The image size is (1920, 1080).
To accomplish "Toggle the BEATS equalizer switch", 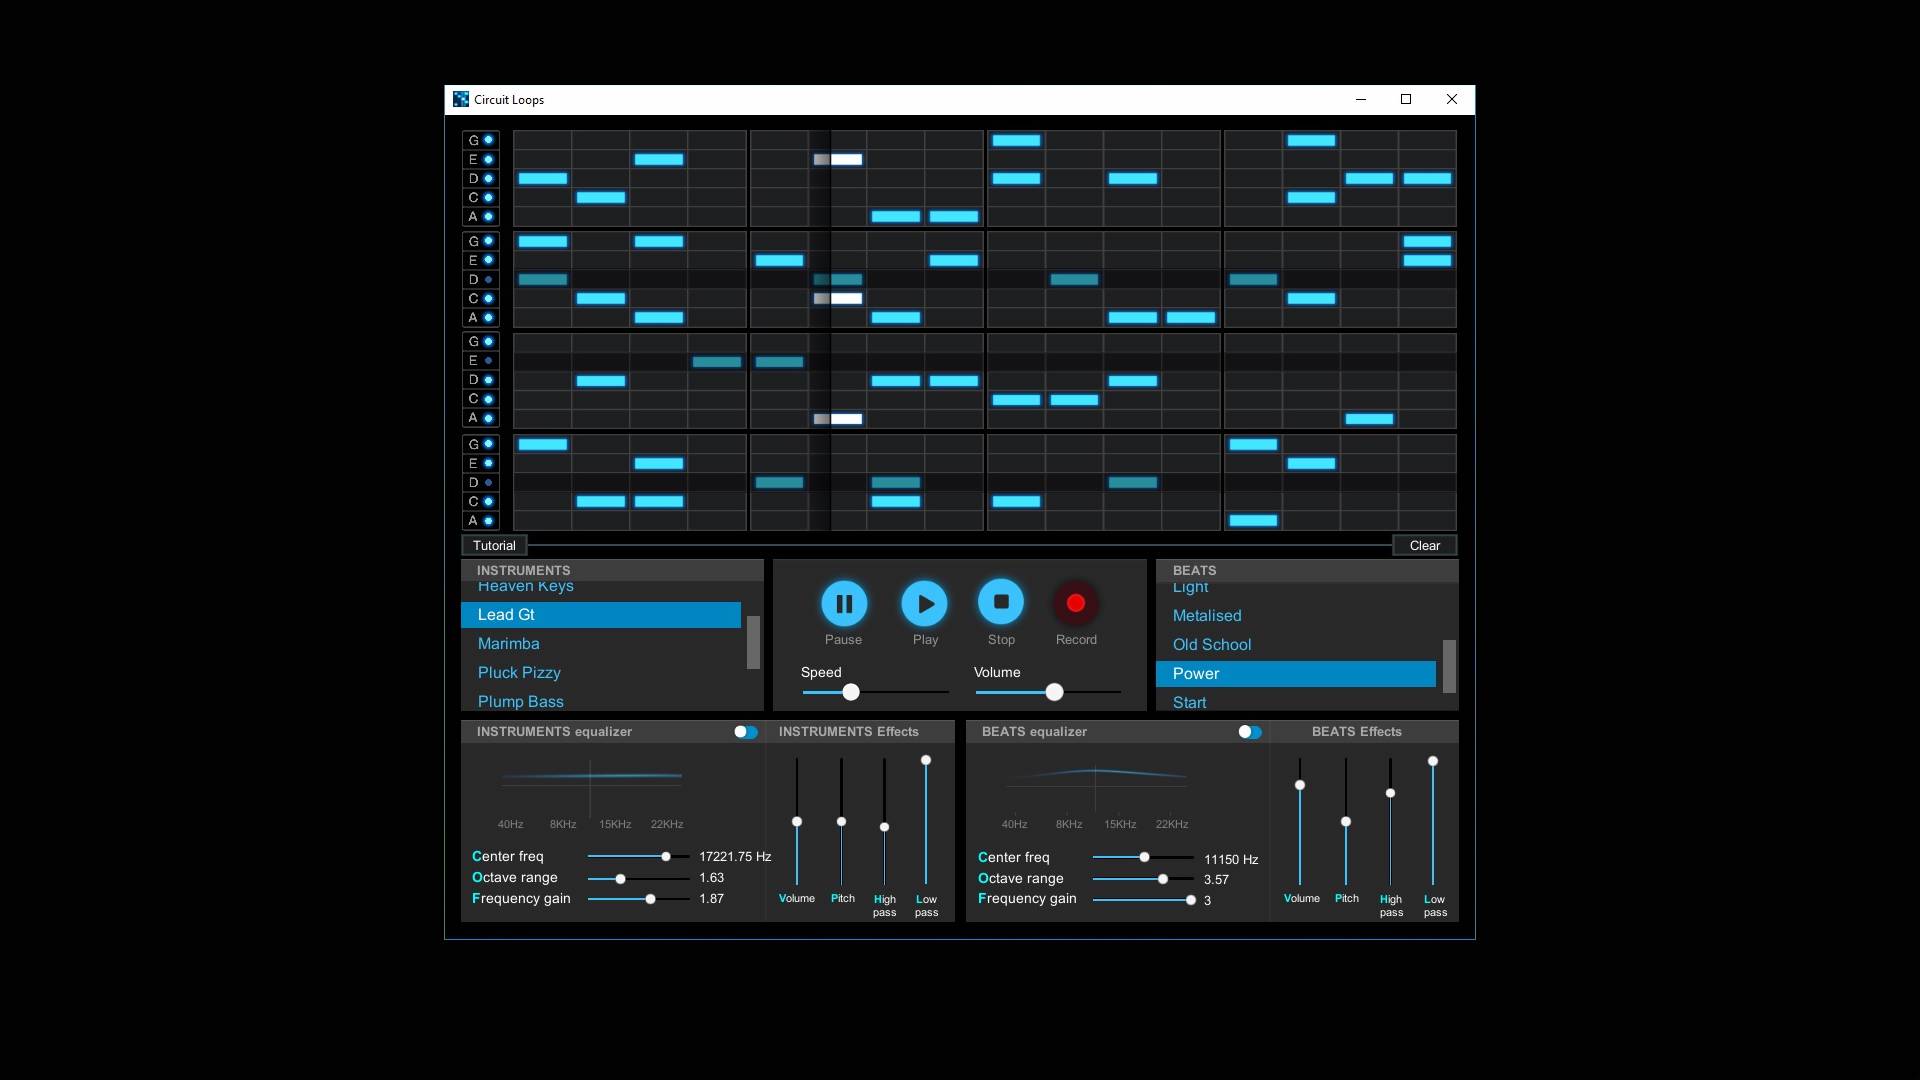I will (x=1249, y=732).
